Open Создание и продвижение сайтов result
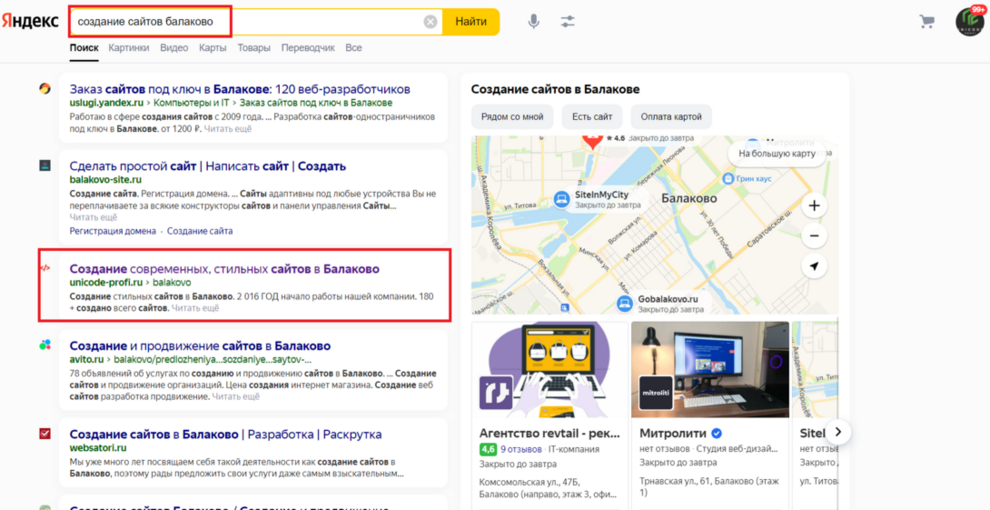 [200, 346]
